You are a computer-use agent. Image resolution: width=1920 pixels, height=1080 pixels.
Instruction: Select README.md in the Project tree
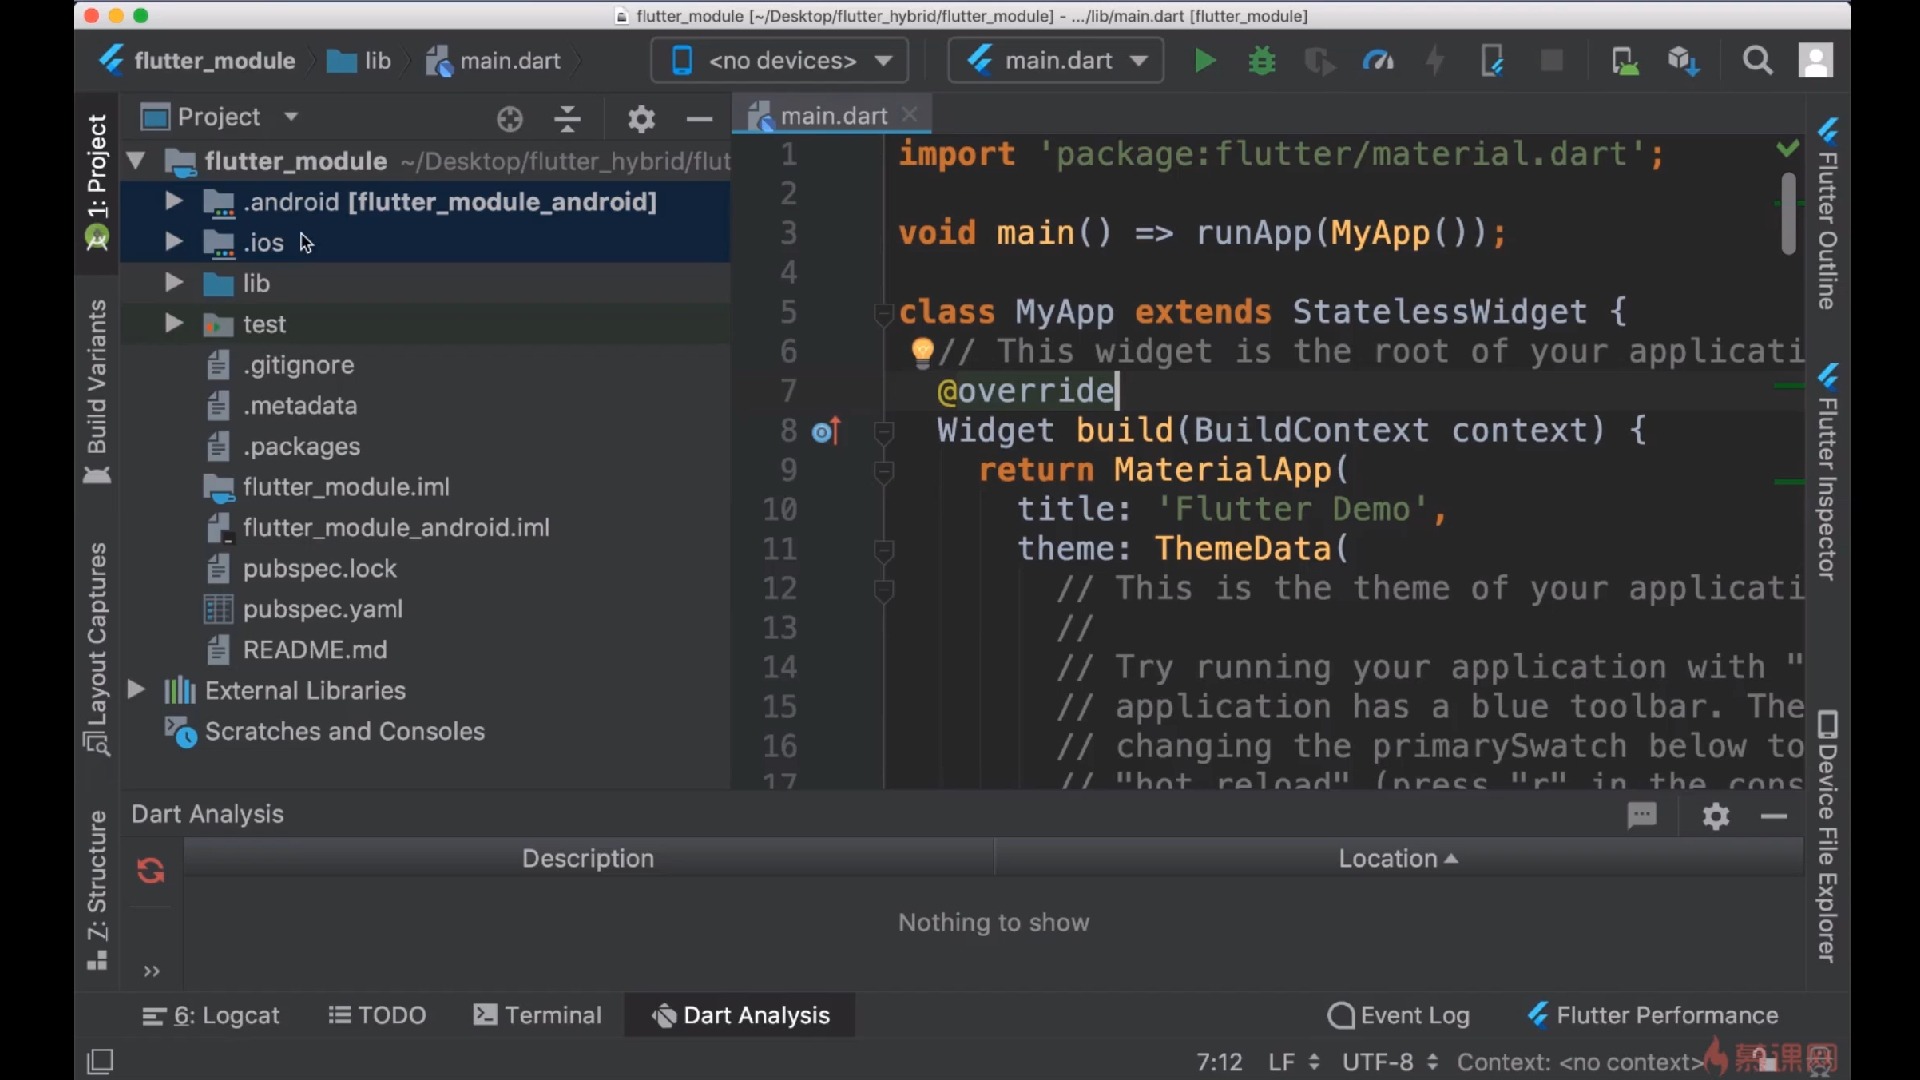point(315,650)
